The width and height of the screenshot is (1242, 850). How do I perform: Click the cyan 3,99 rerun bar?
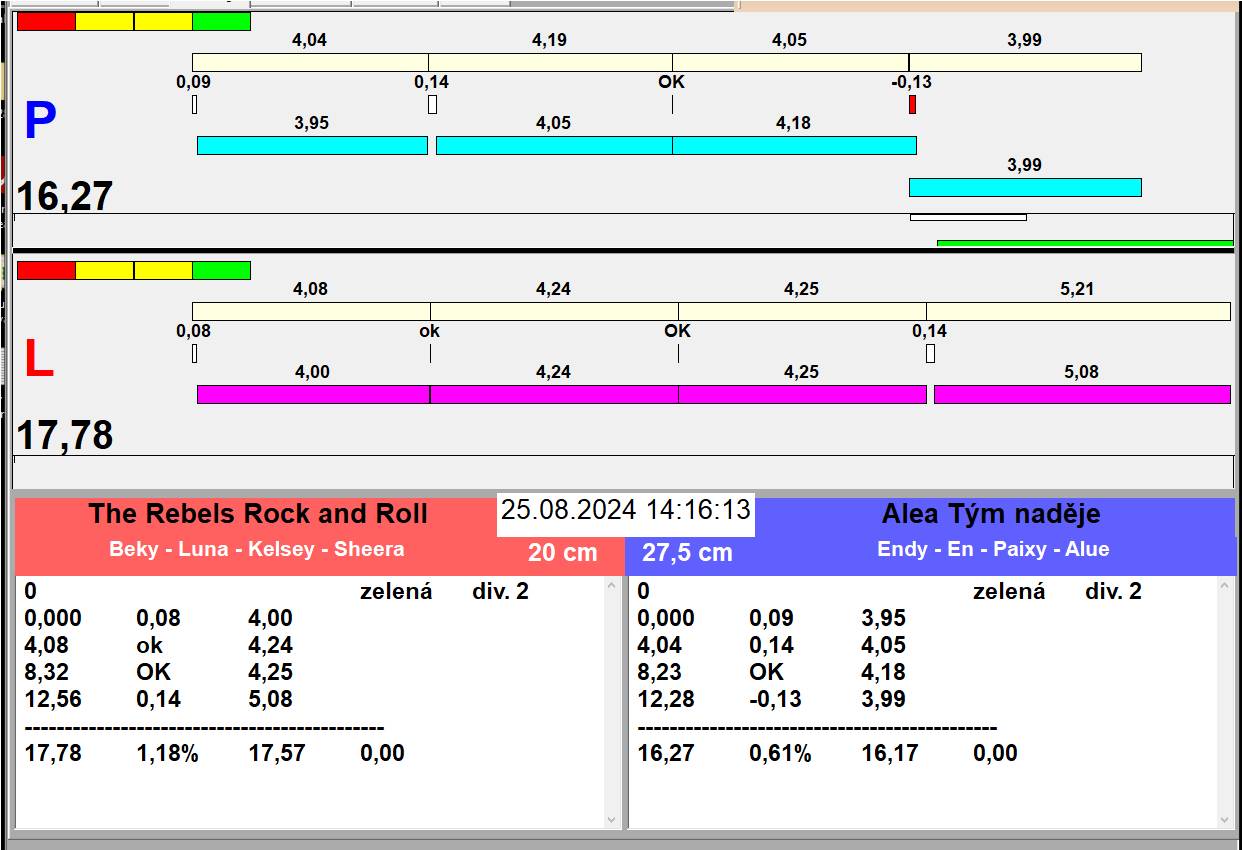[1024, 187]
